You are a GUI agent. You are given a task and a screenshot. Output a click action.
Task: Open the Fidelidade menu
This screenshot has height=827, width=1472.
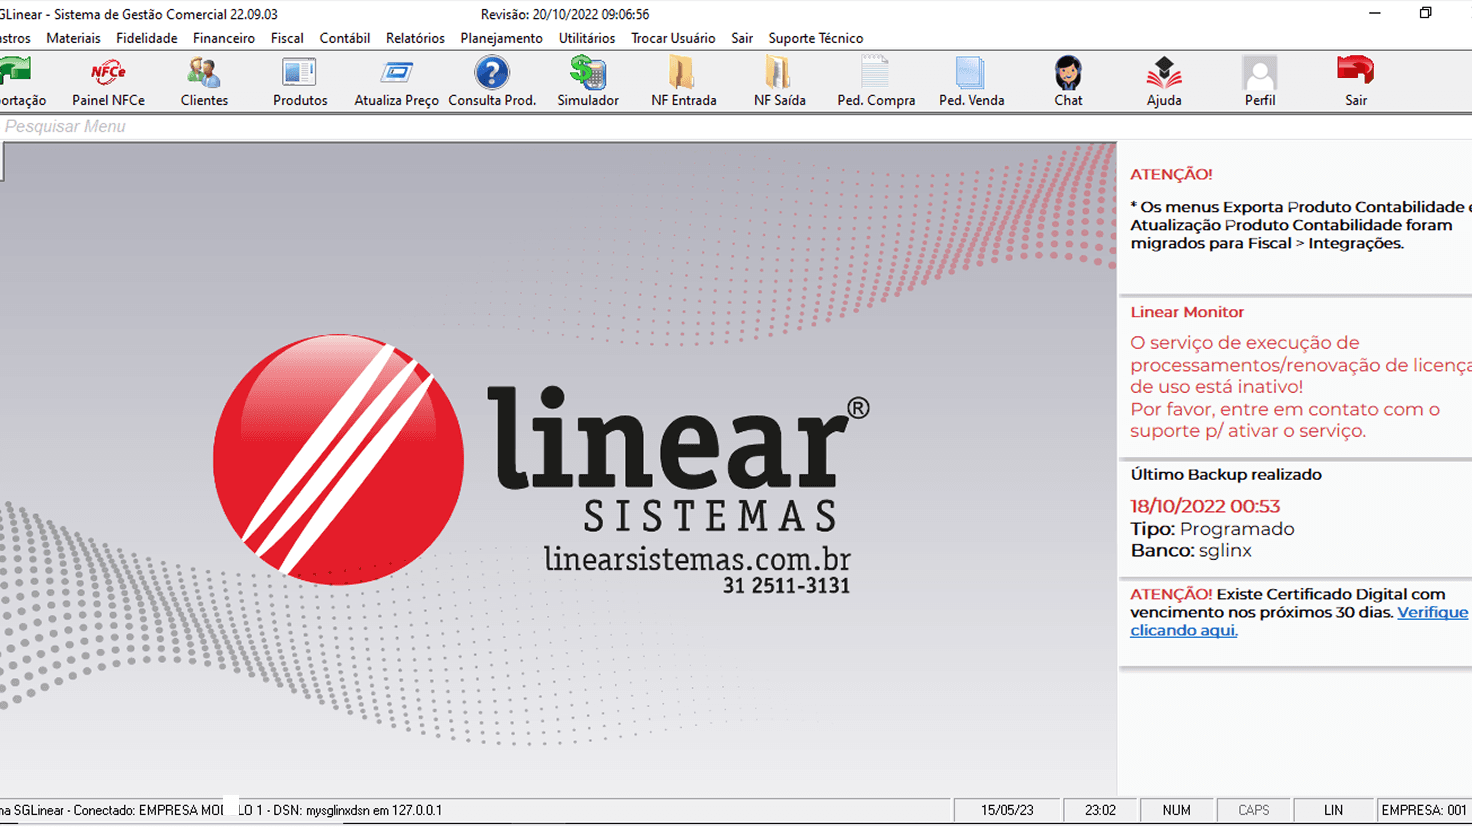point(146,38)
